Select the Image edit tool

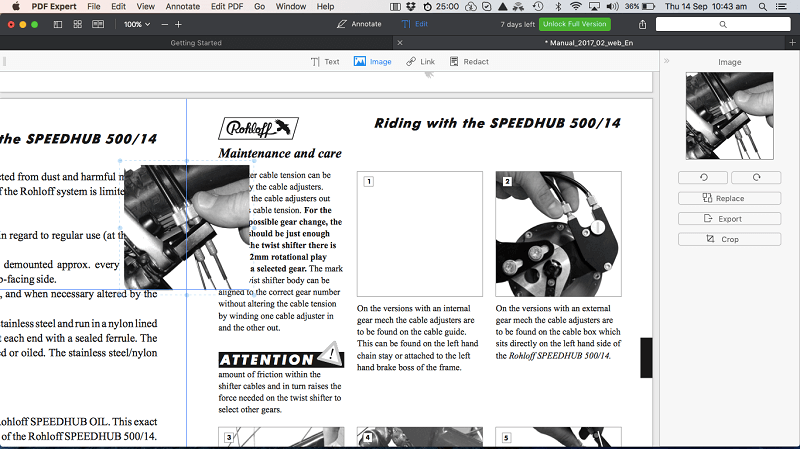pos(372,62)
